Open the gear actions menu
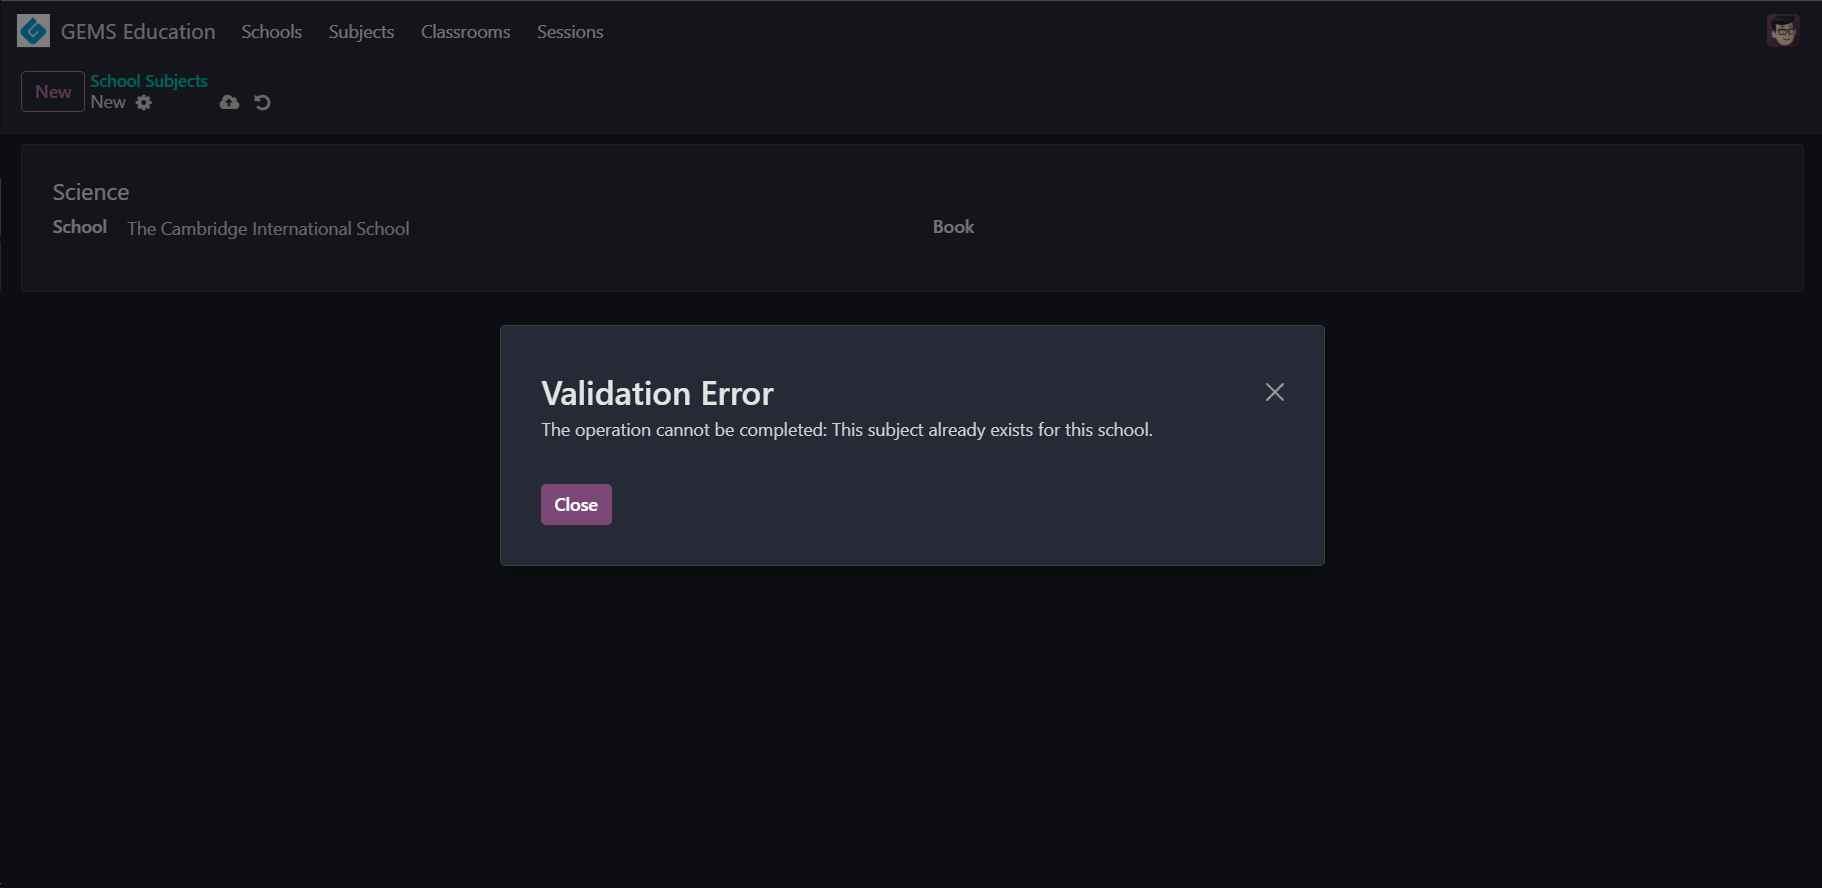 tap(144, 102)
